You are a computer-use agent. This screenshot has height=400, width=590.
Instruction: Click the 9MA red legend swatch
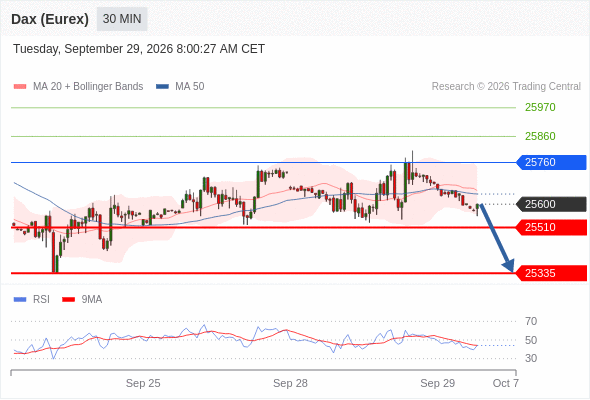(68, 300)
